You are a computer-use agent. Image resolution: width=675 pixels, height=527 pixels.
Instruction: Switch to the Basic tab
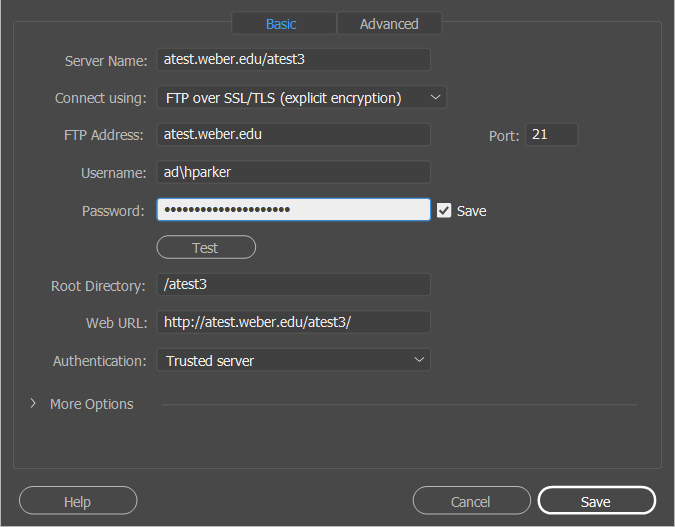pos(281,23)
